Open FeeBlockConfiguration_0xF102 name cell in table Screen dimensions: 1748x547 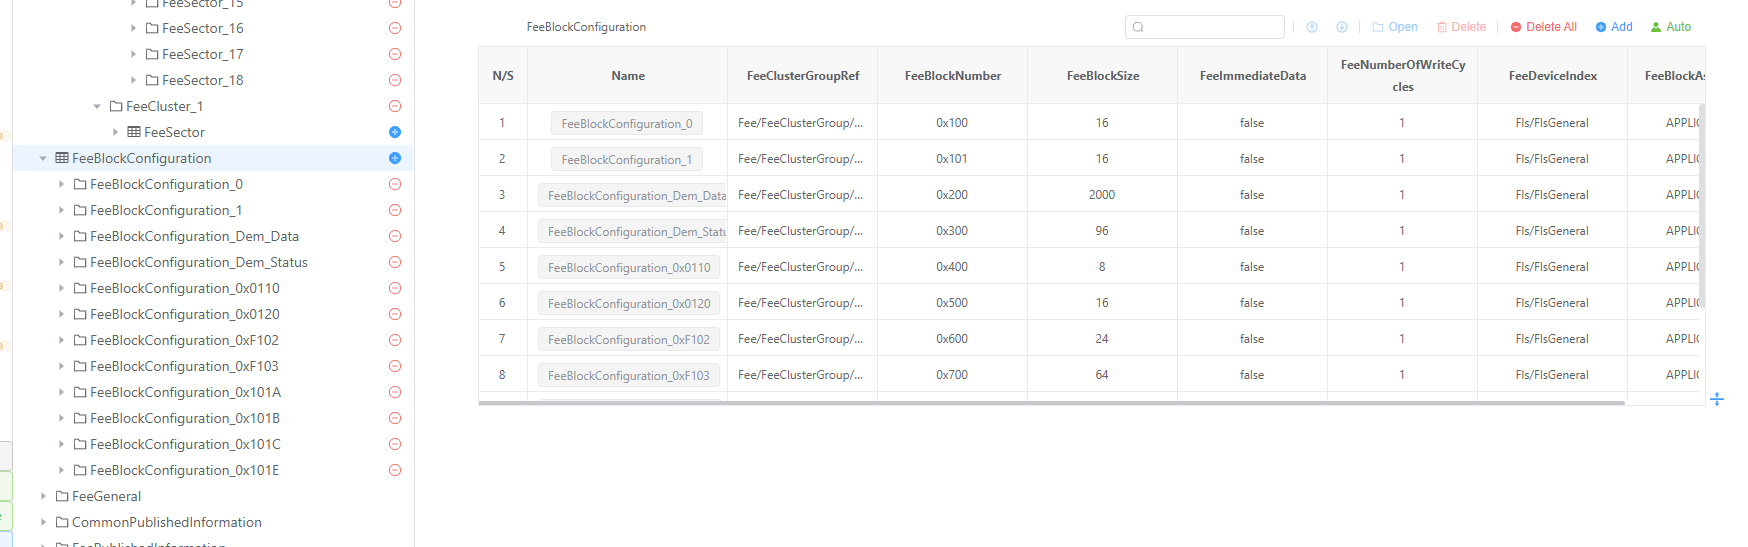629,339
